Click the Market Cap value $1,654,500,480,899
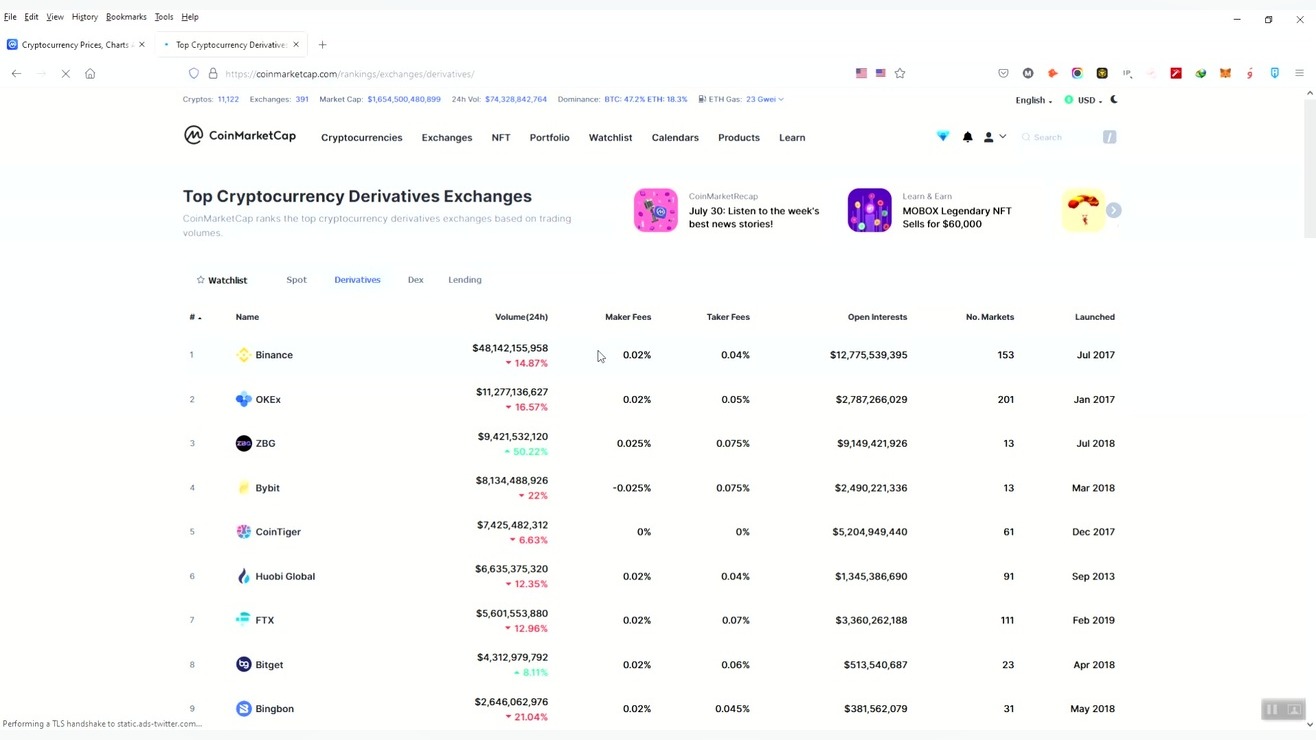 point(404,100)
